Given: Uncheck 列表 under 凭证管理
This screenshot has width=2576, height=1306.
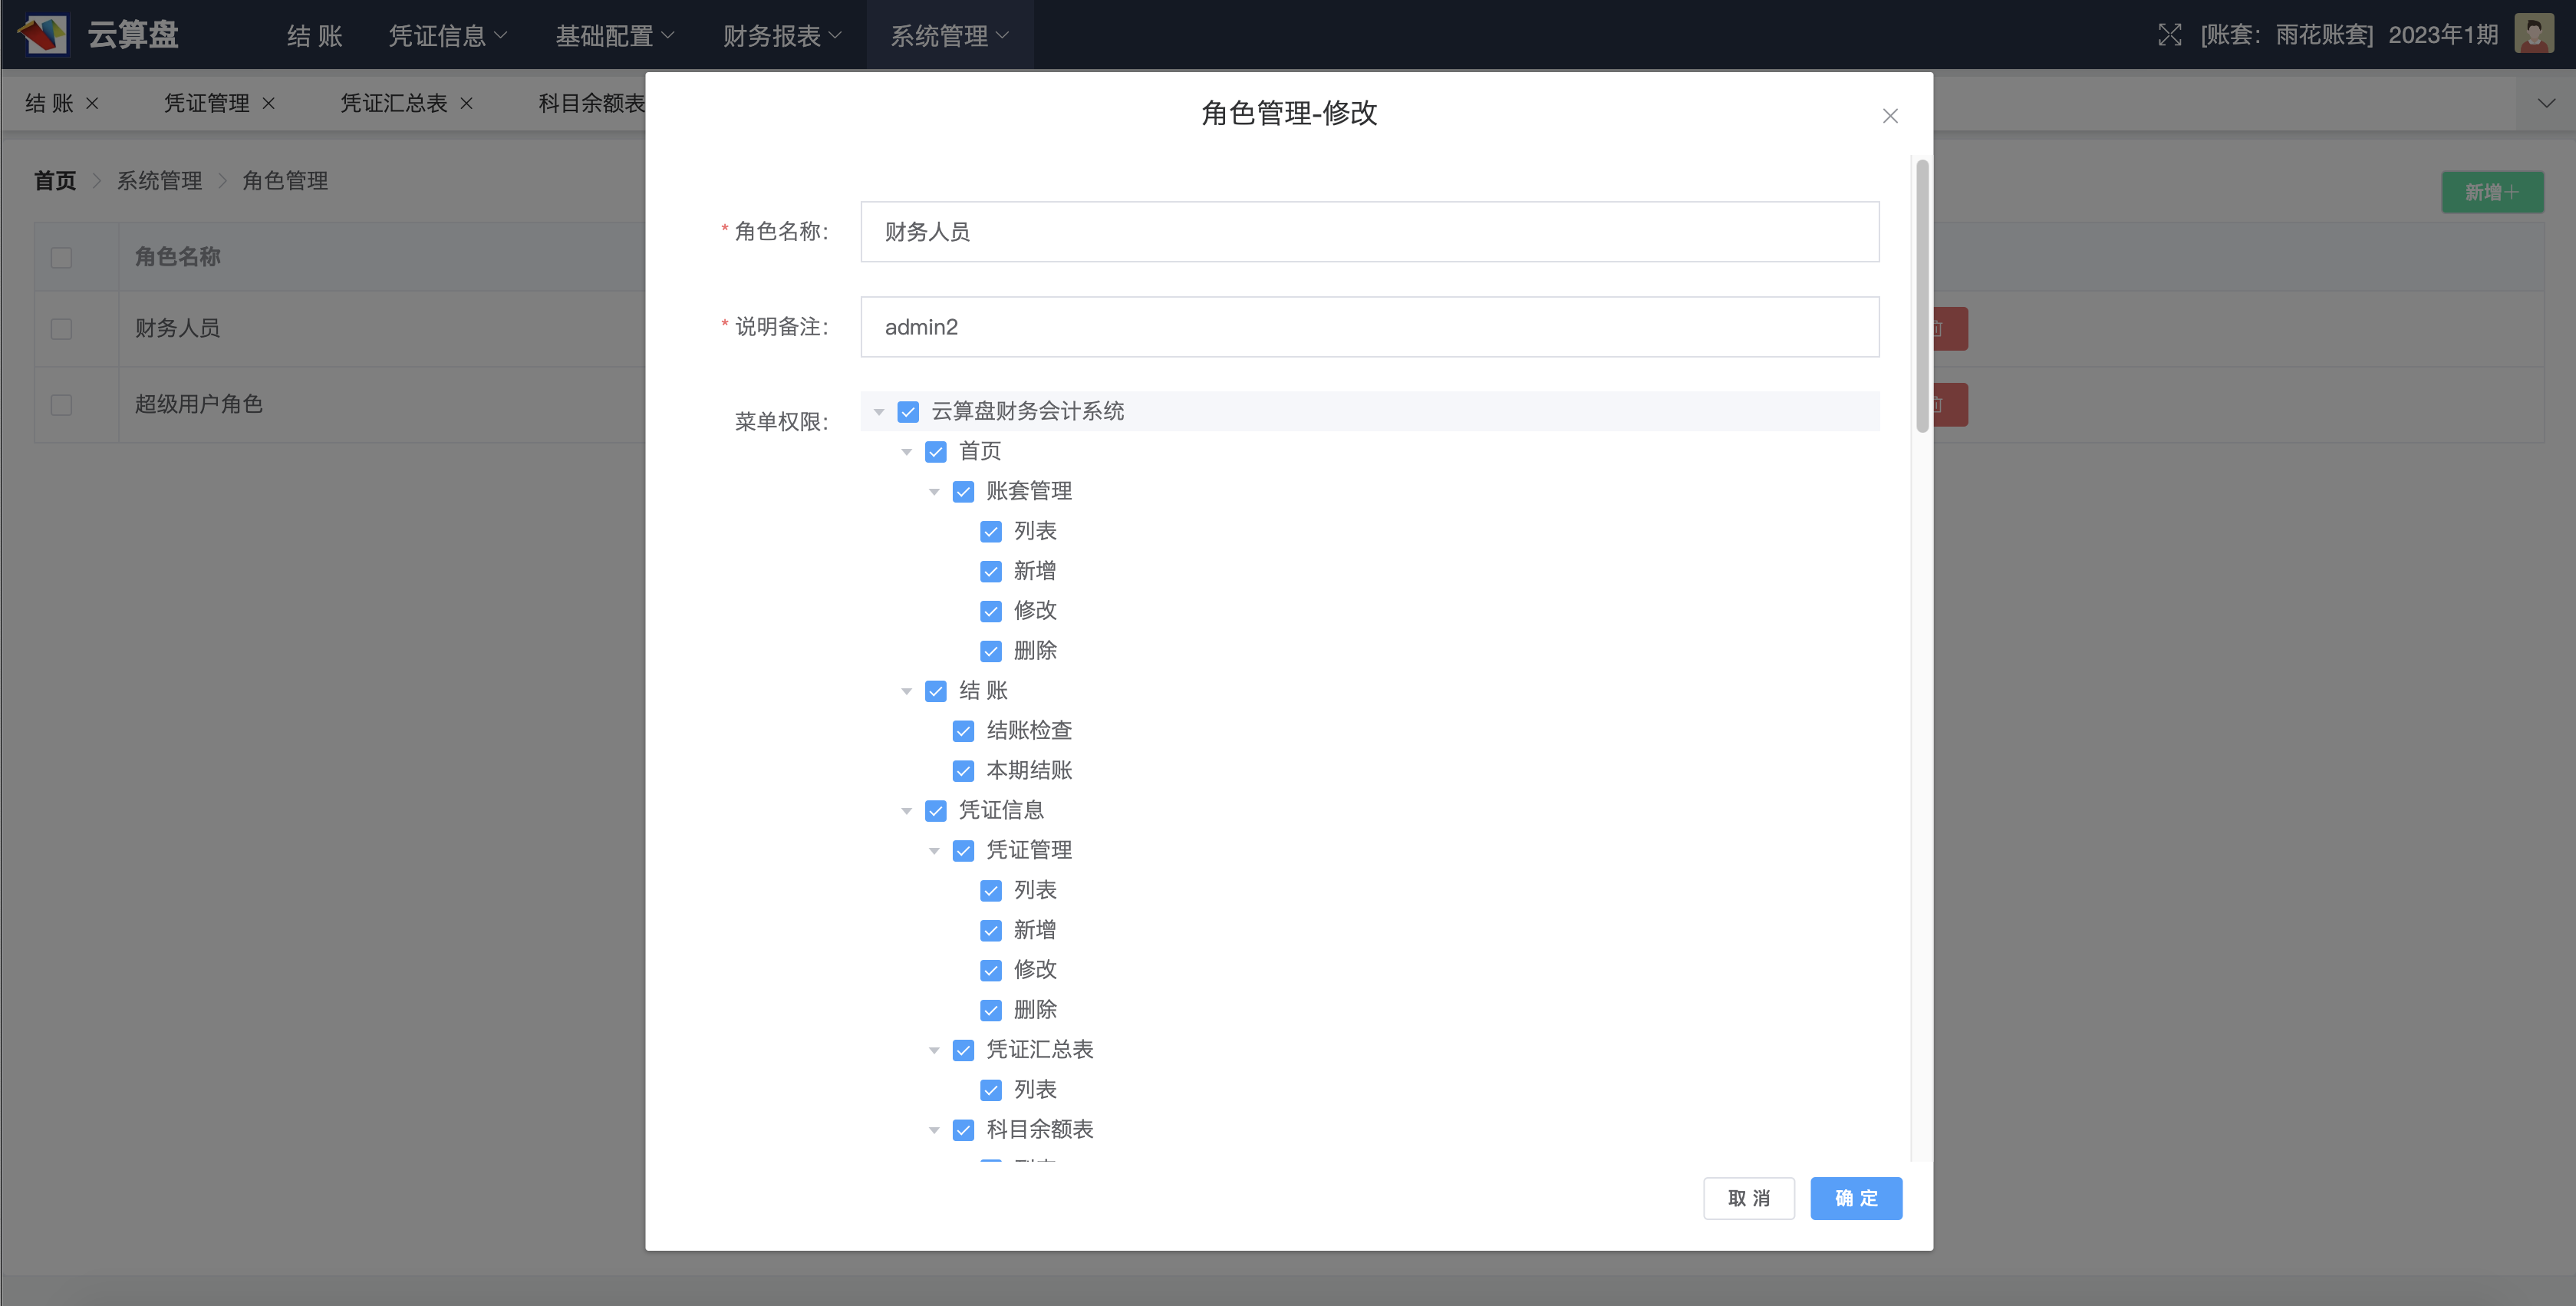Looking at the screenshot, I should tap(991, 891).
